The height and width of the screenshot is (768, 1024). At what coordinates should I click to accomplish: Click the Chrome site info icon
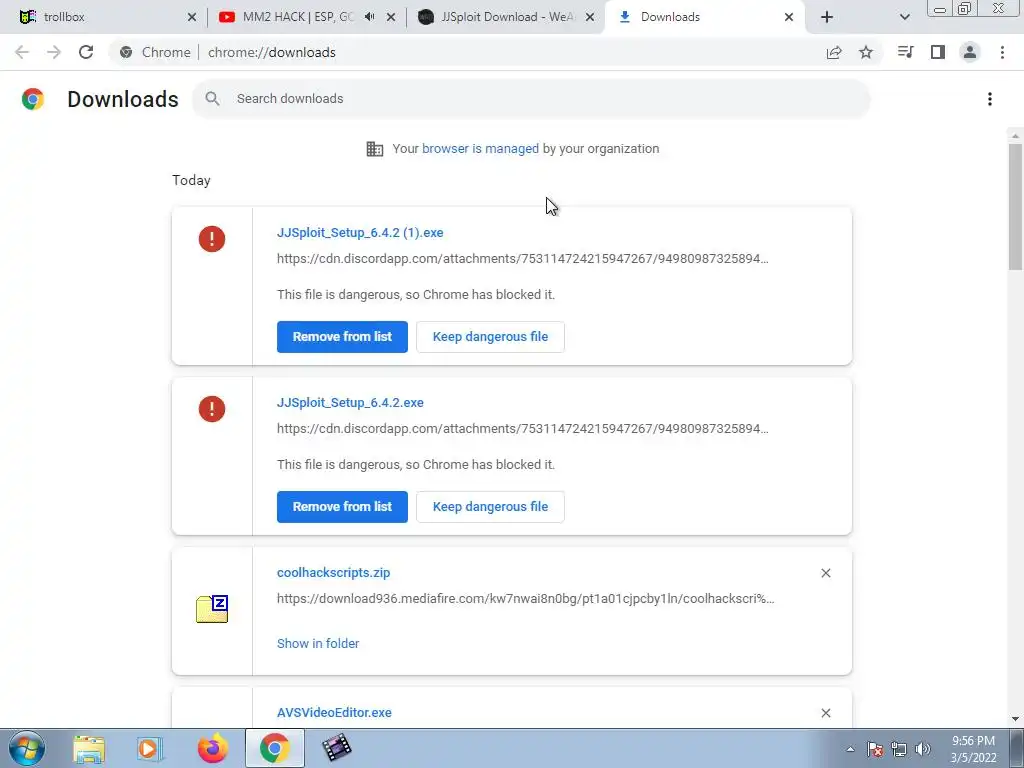(x=126, y=52)
